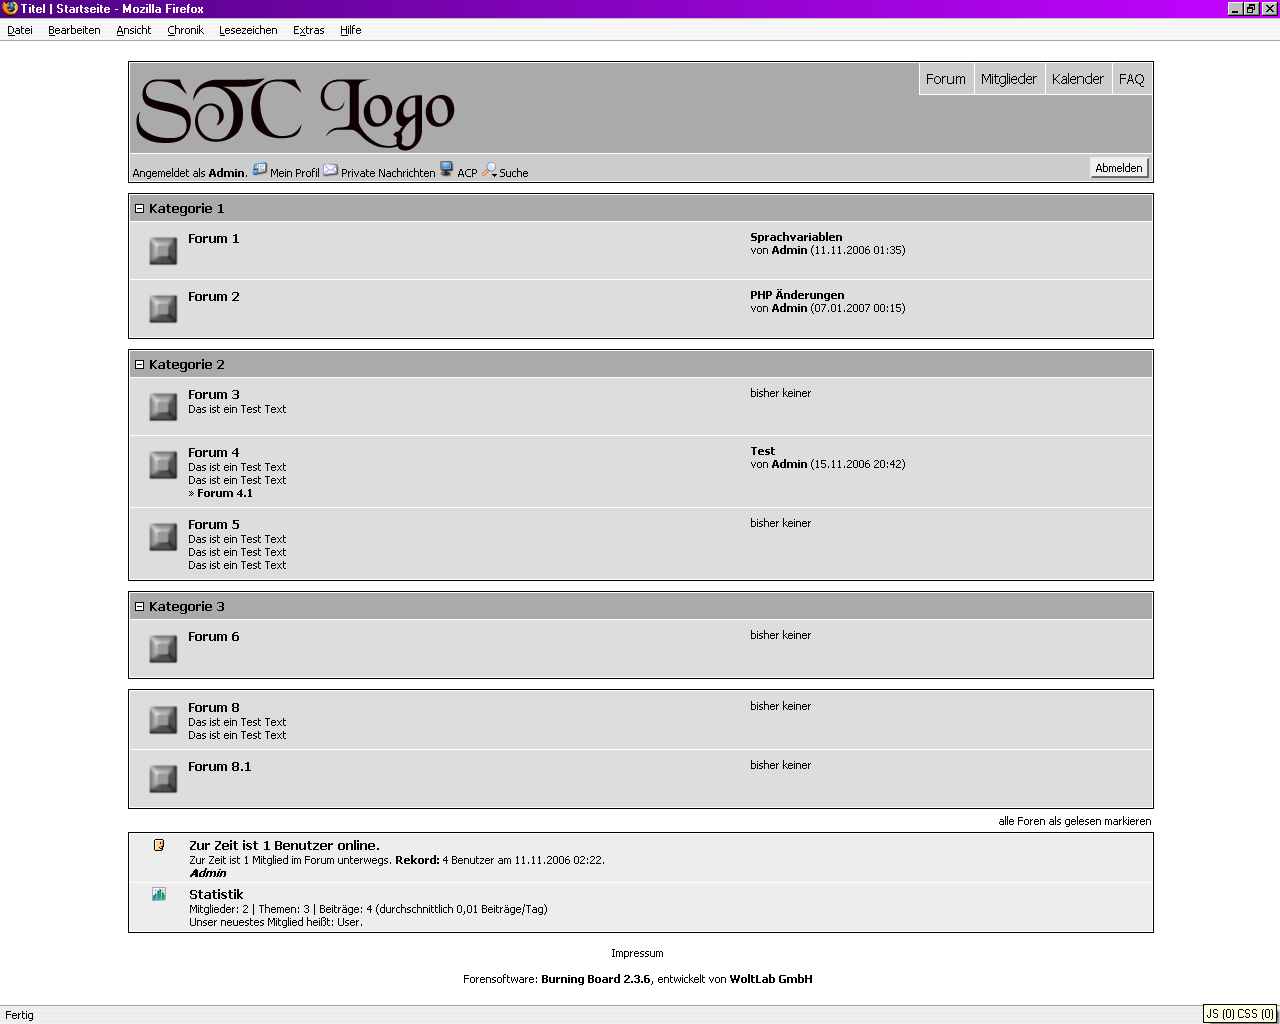This screenshot has width=1280, height=1024.
Task: Collapse the Kategorie 2 section
Action: (140, 365)
